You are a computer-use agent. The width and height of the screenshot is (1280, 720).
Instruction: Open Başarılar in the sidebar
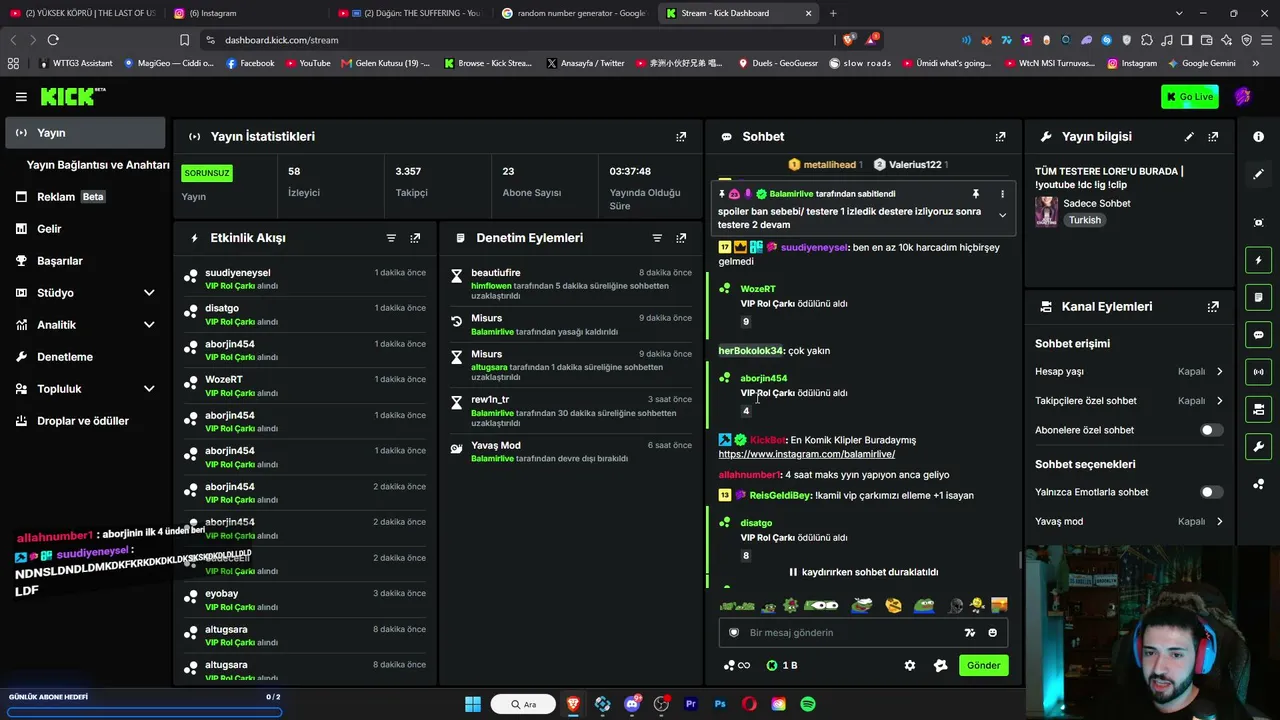point(85,261)
